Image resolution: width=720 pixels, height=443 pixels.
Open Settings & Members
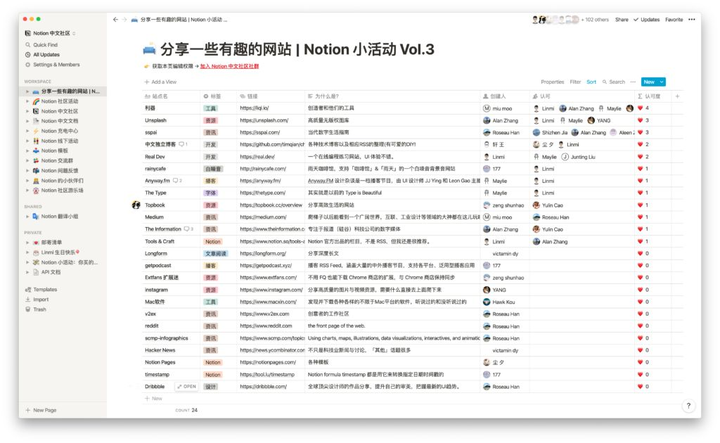click(x=56, y=65)
